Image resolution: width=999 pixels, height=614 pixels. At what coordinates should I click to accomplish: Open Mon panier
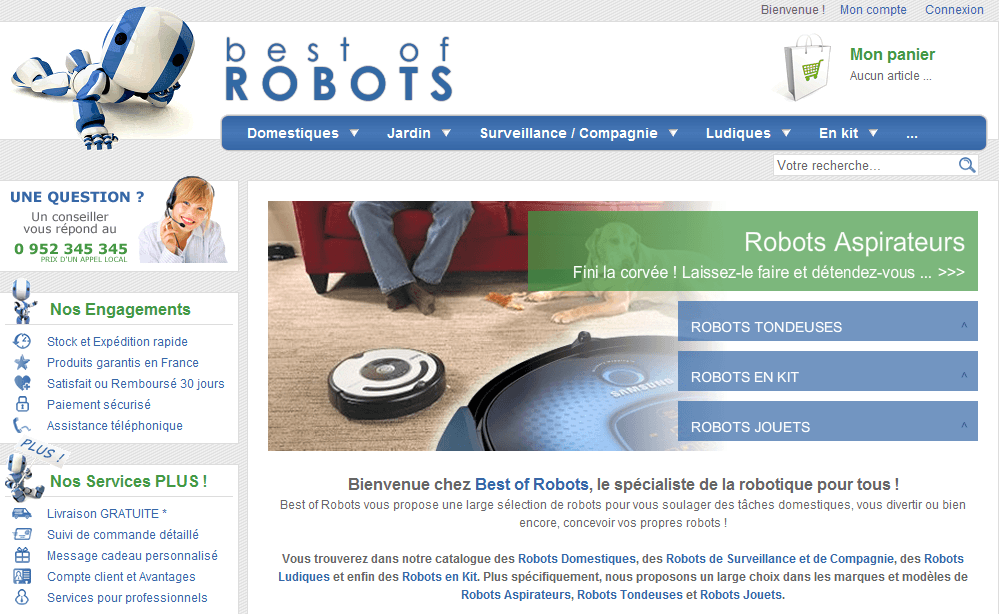pos(892,54)
